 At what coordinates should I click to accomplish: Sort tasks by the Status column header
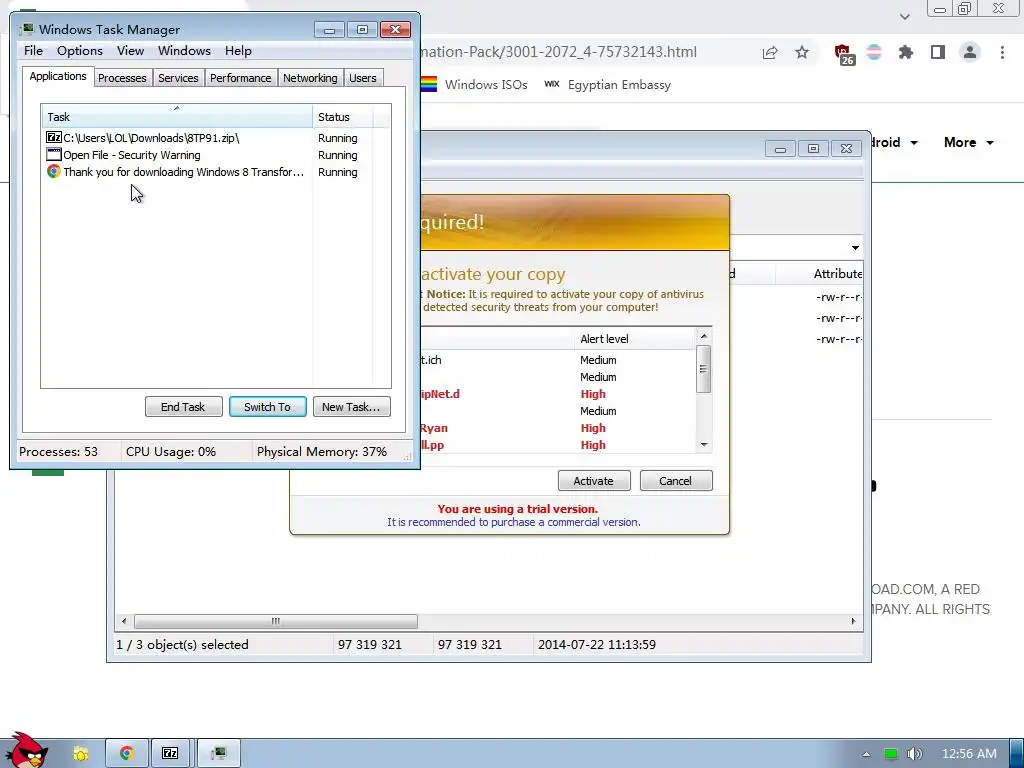coord(342,117)
